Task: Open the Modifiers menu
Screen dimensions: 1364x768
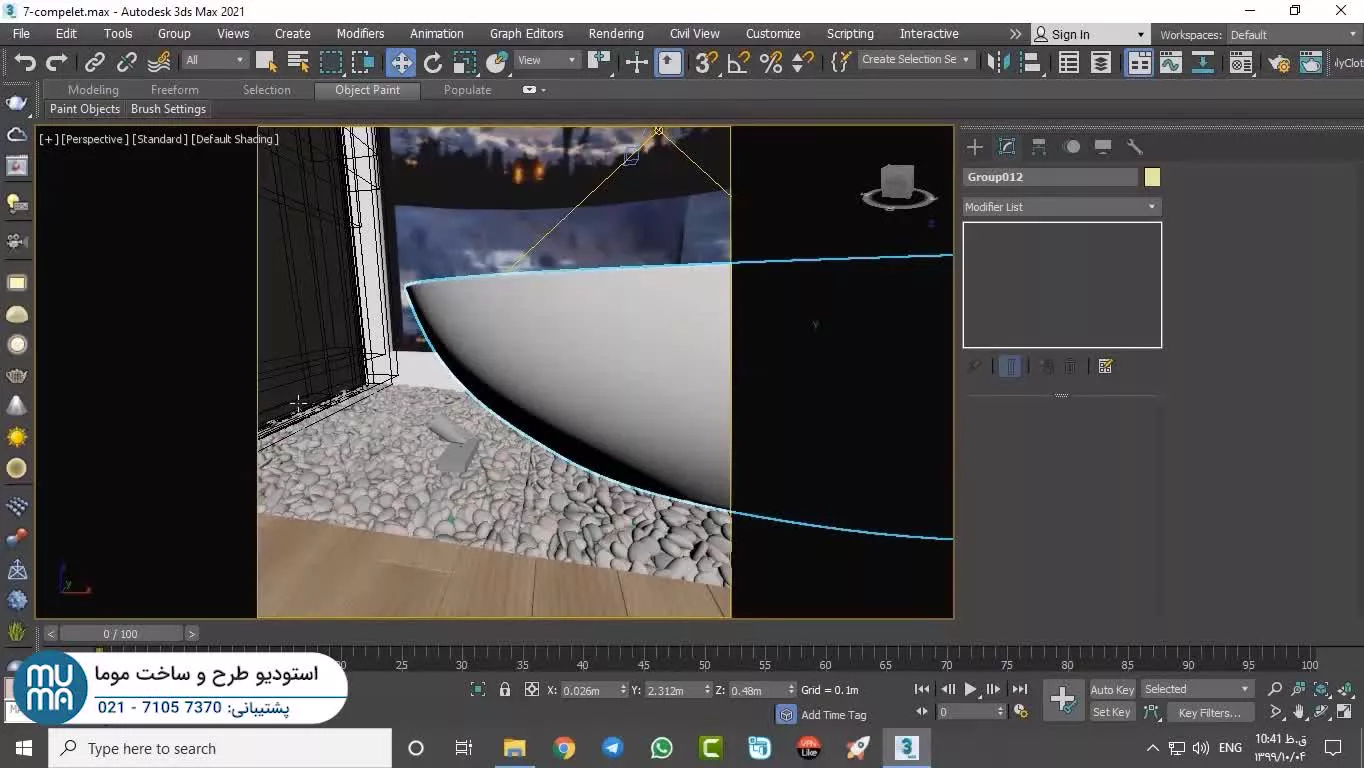Action: (x=360, y=34)
